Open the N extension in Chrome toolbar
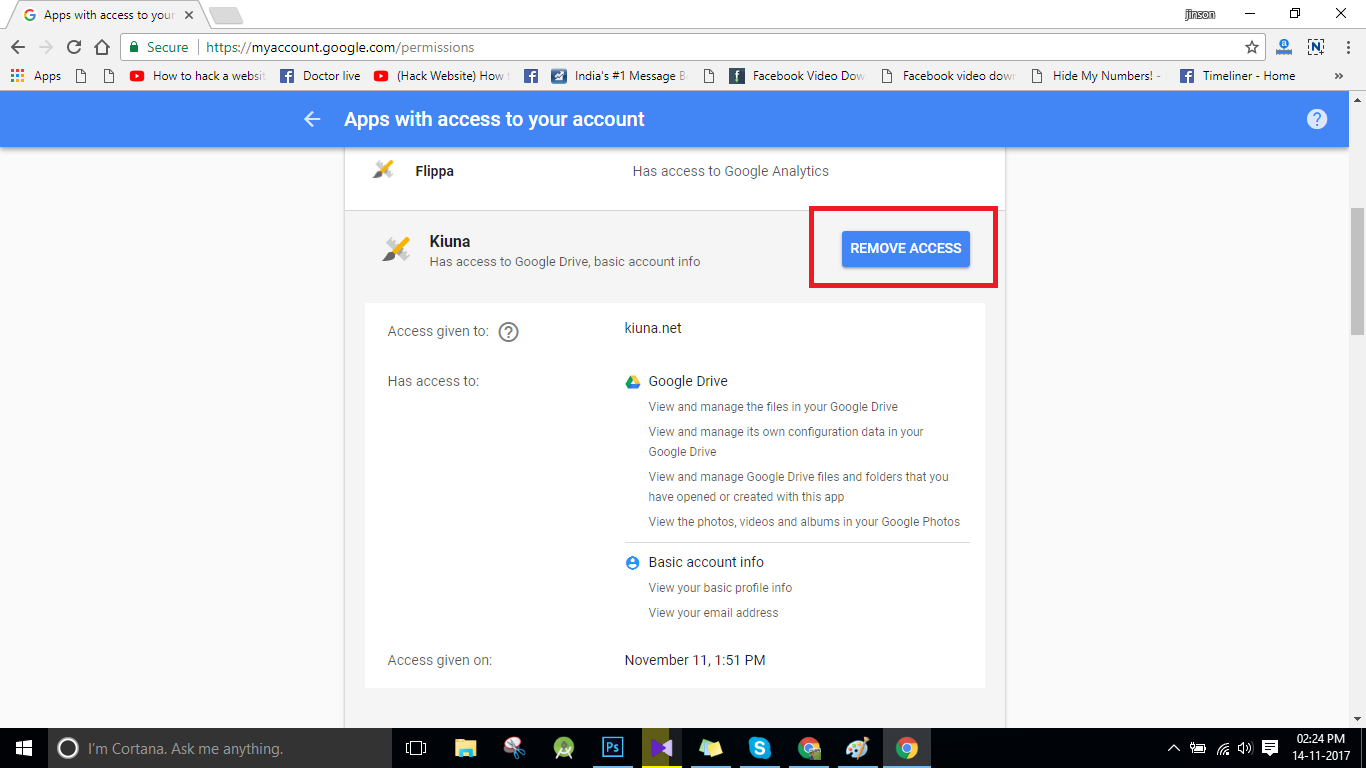The image size is (1366, 768). coord(1316,47)
